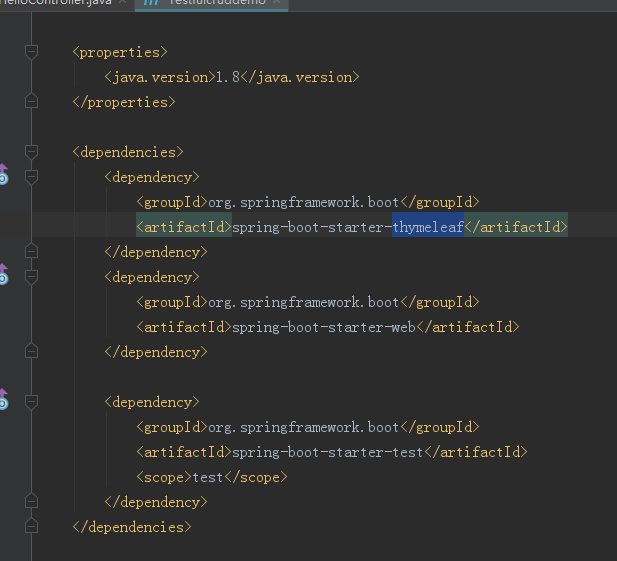This screenshot has width=617, height=561.
Task: Click the gutter icon beside the thymeleaf dependency
Action: click(x=3, y=174)
